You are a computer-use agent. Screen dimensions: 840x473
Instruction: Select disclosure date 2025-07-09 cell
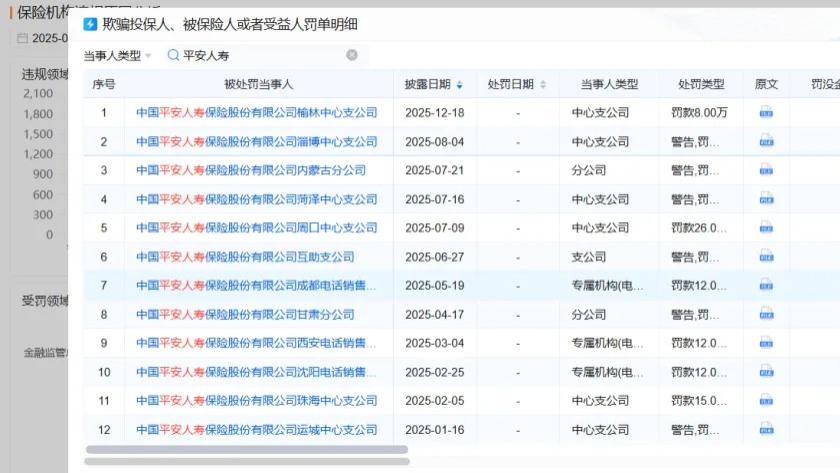[434, 228]
